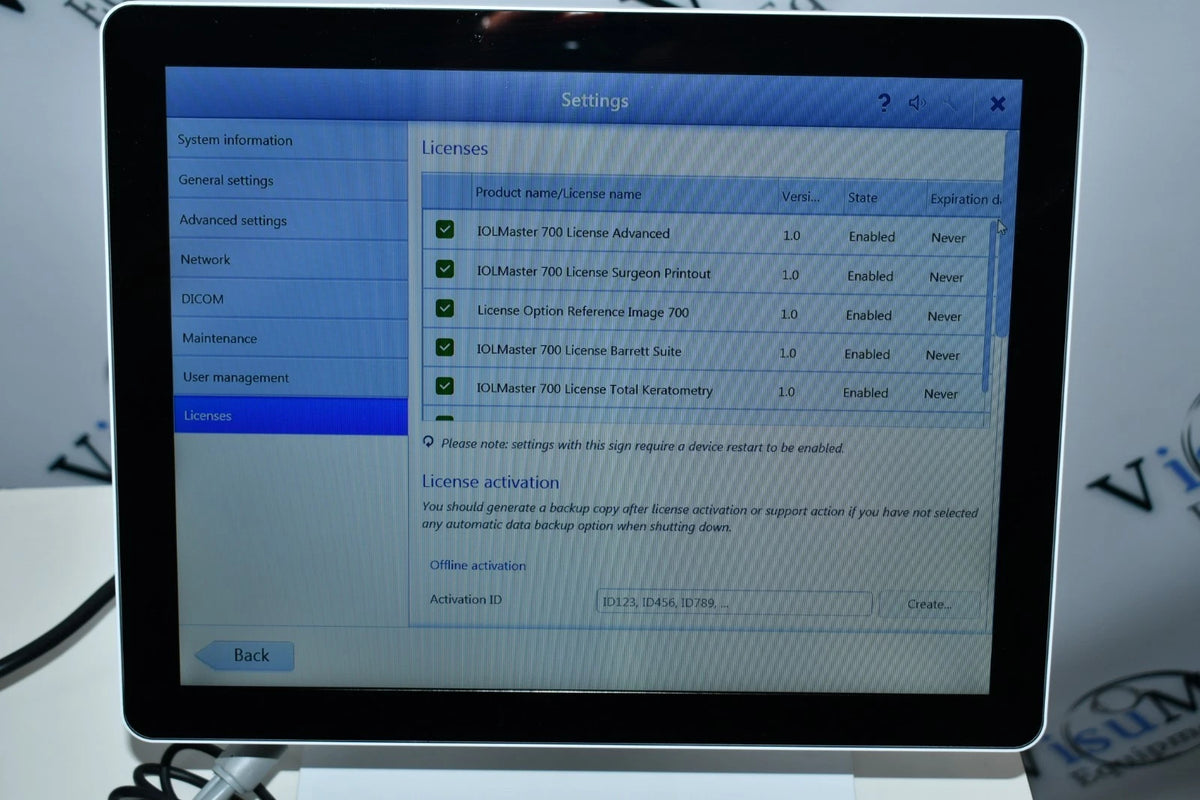
Task: Open help with the question mark icon
Action: point(884,102)
